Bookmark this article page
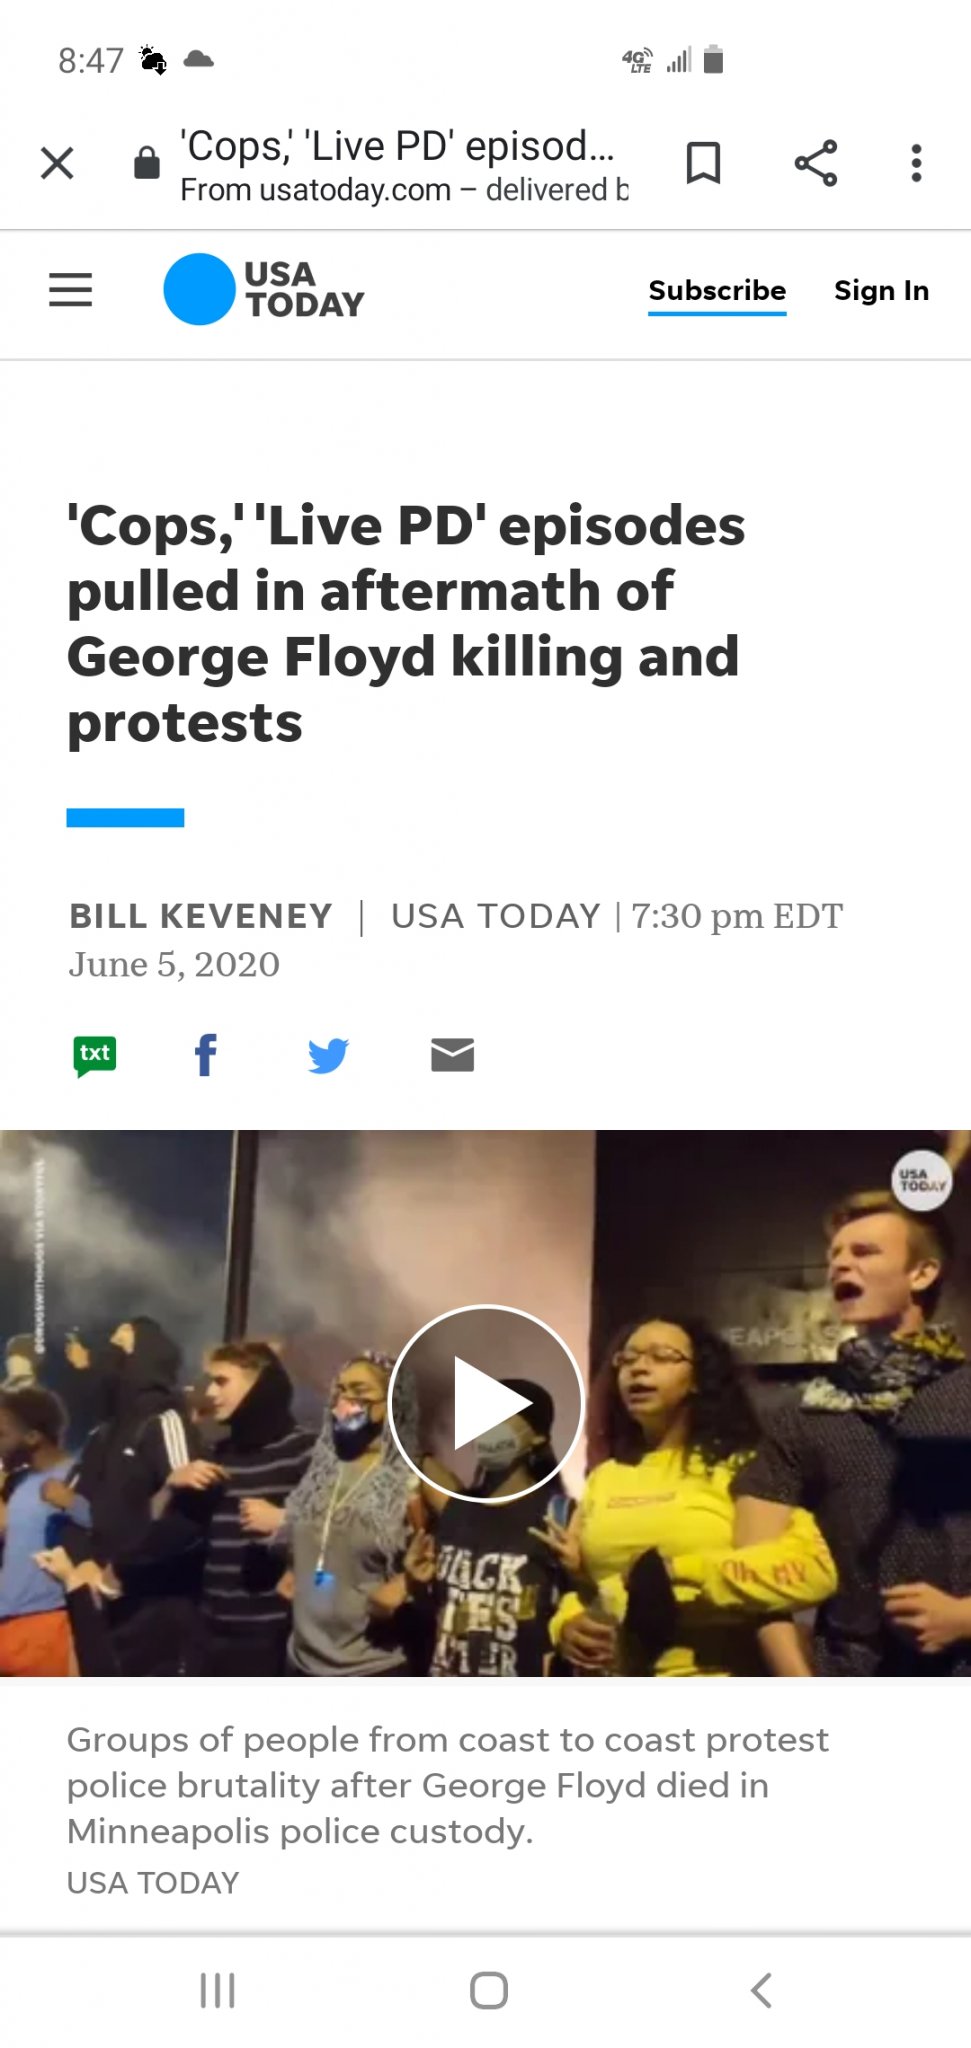Screen dimensions: 971x2048 (703, 163)
